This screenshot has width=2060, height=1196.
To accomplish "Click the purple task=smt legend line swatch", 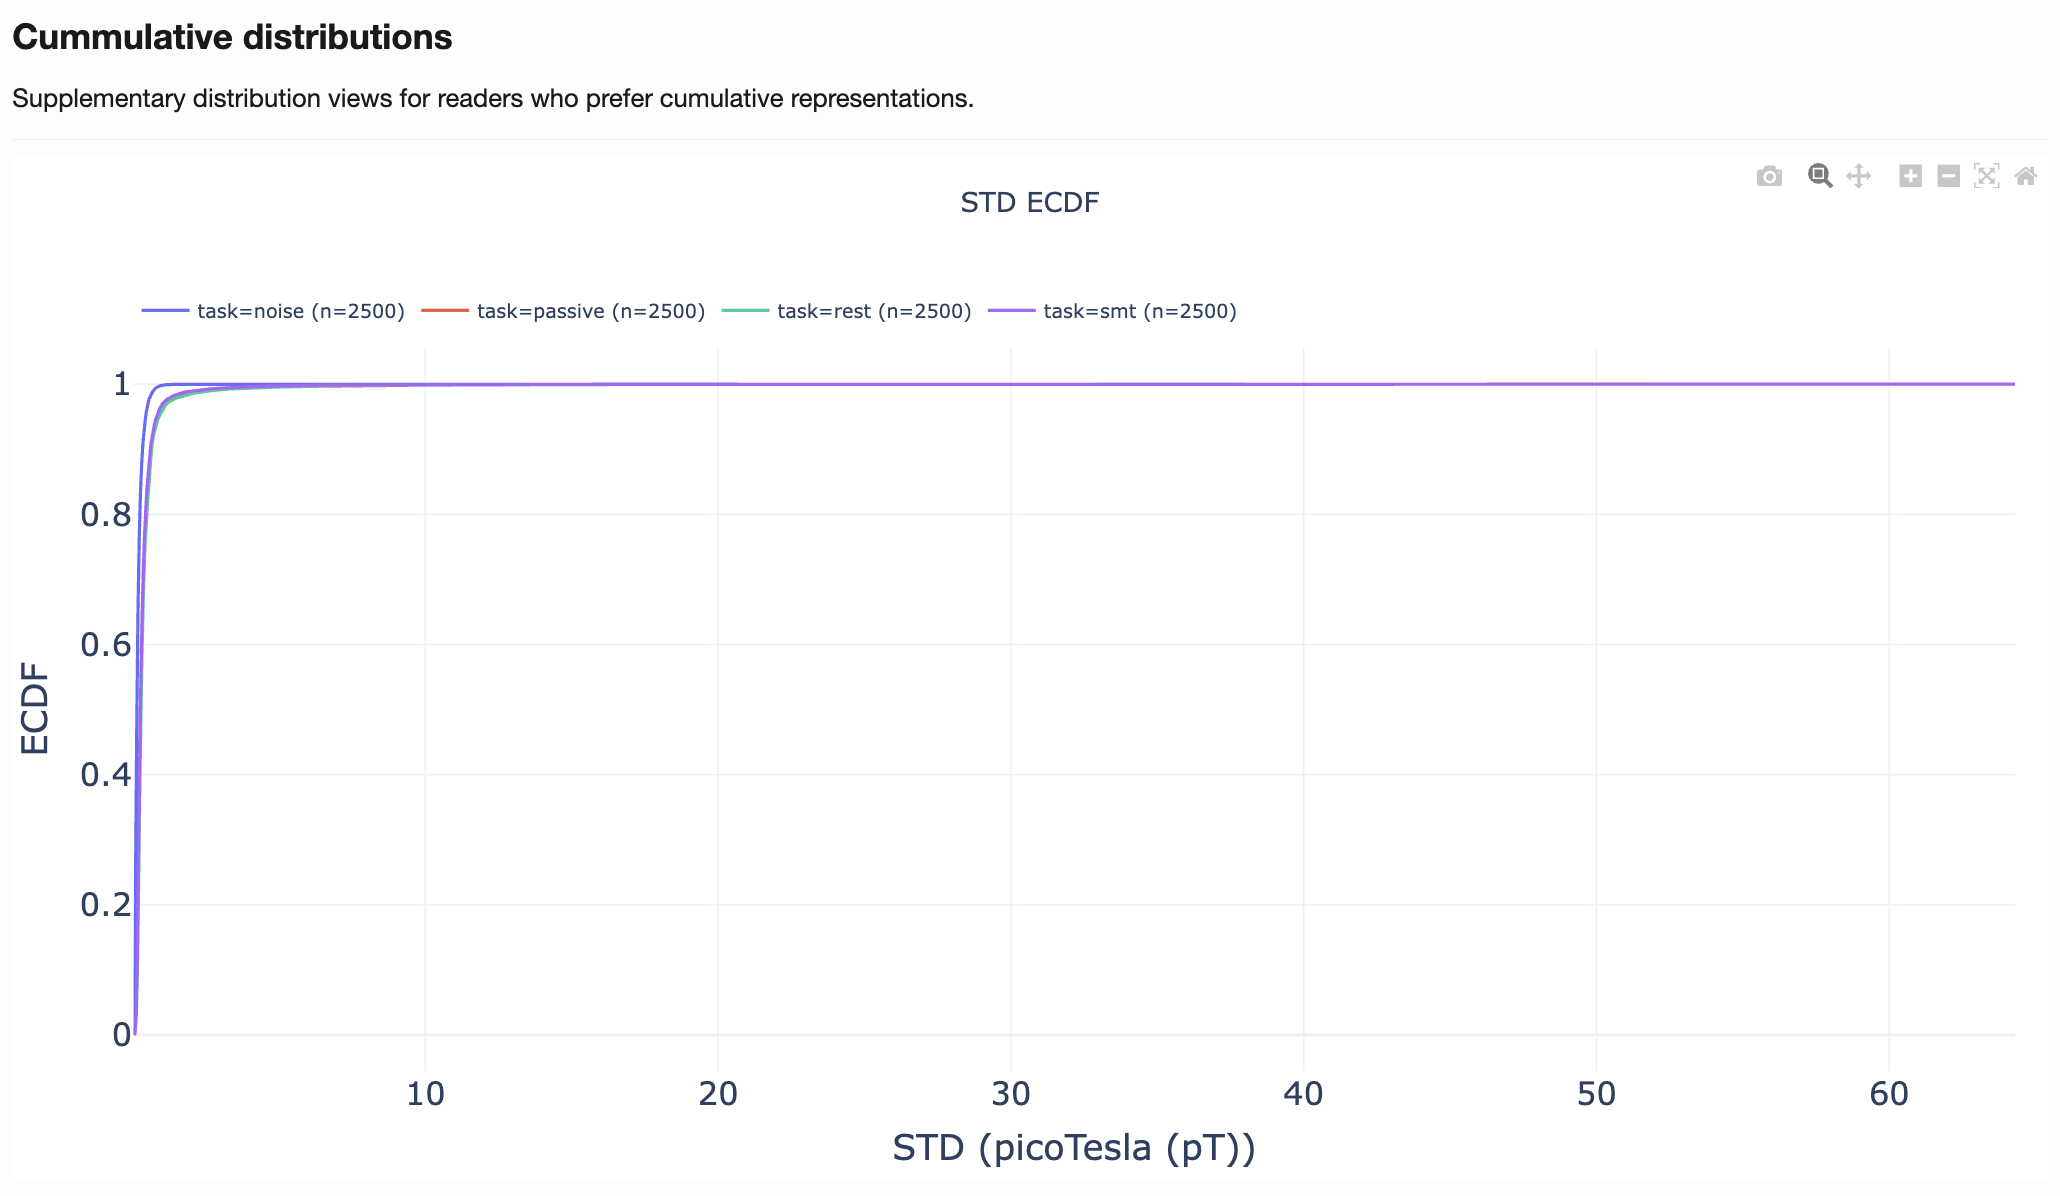I will click(x=1012, y=311).
